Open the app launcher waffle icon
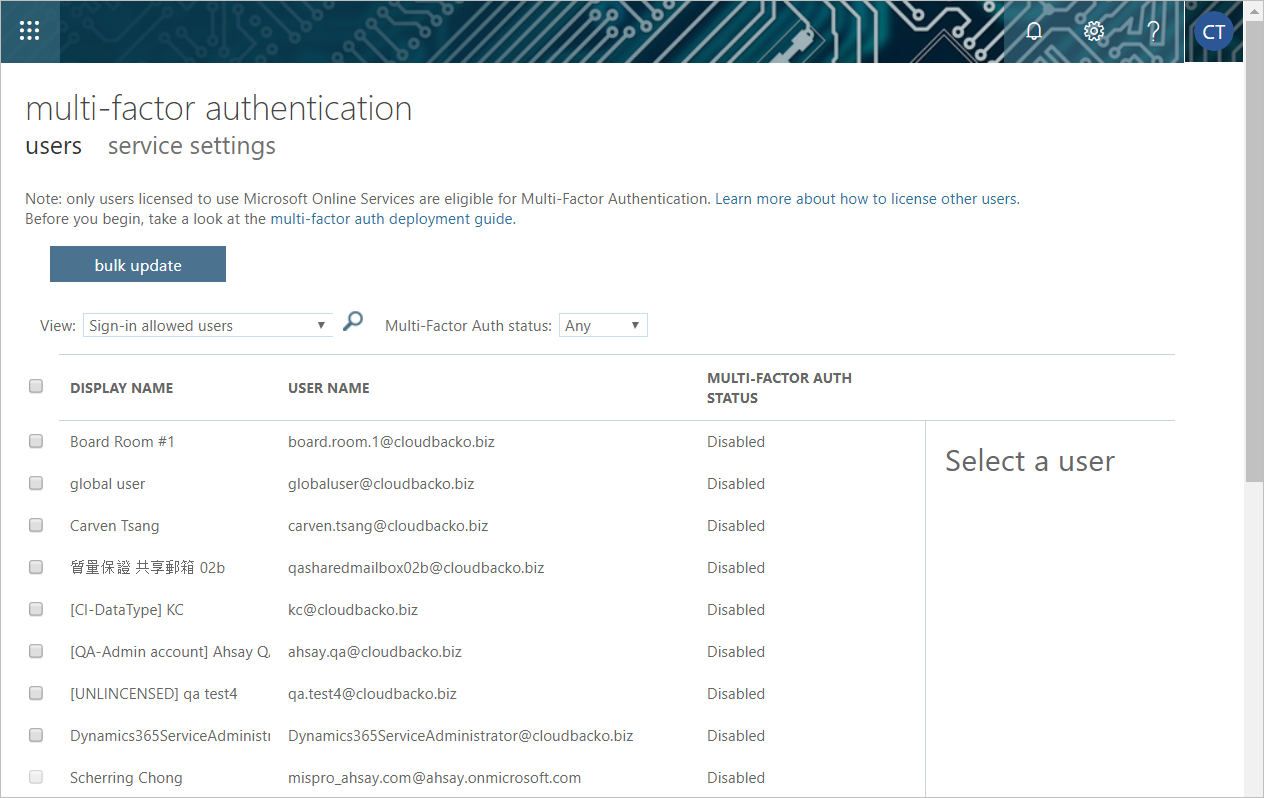Image resolution: width=1264 pixels, height=798 pixels. click(x=30, y=31)
